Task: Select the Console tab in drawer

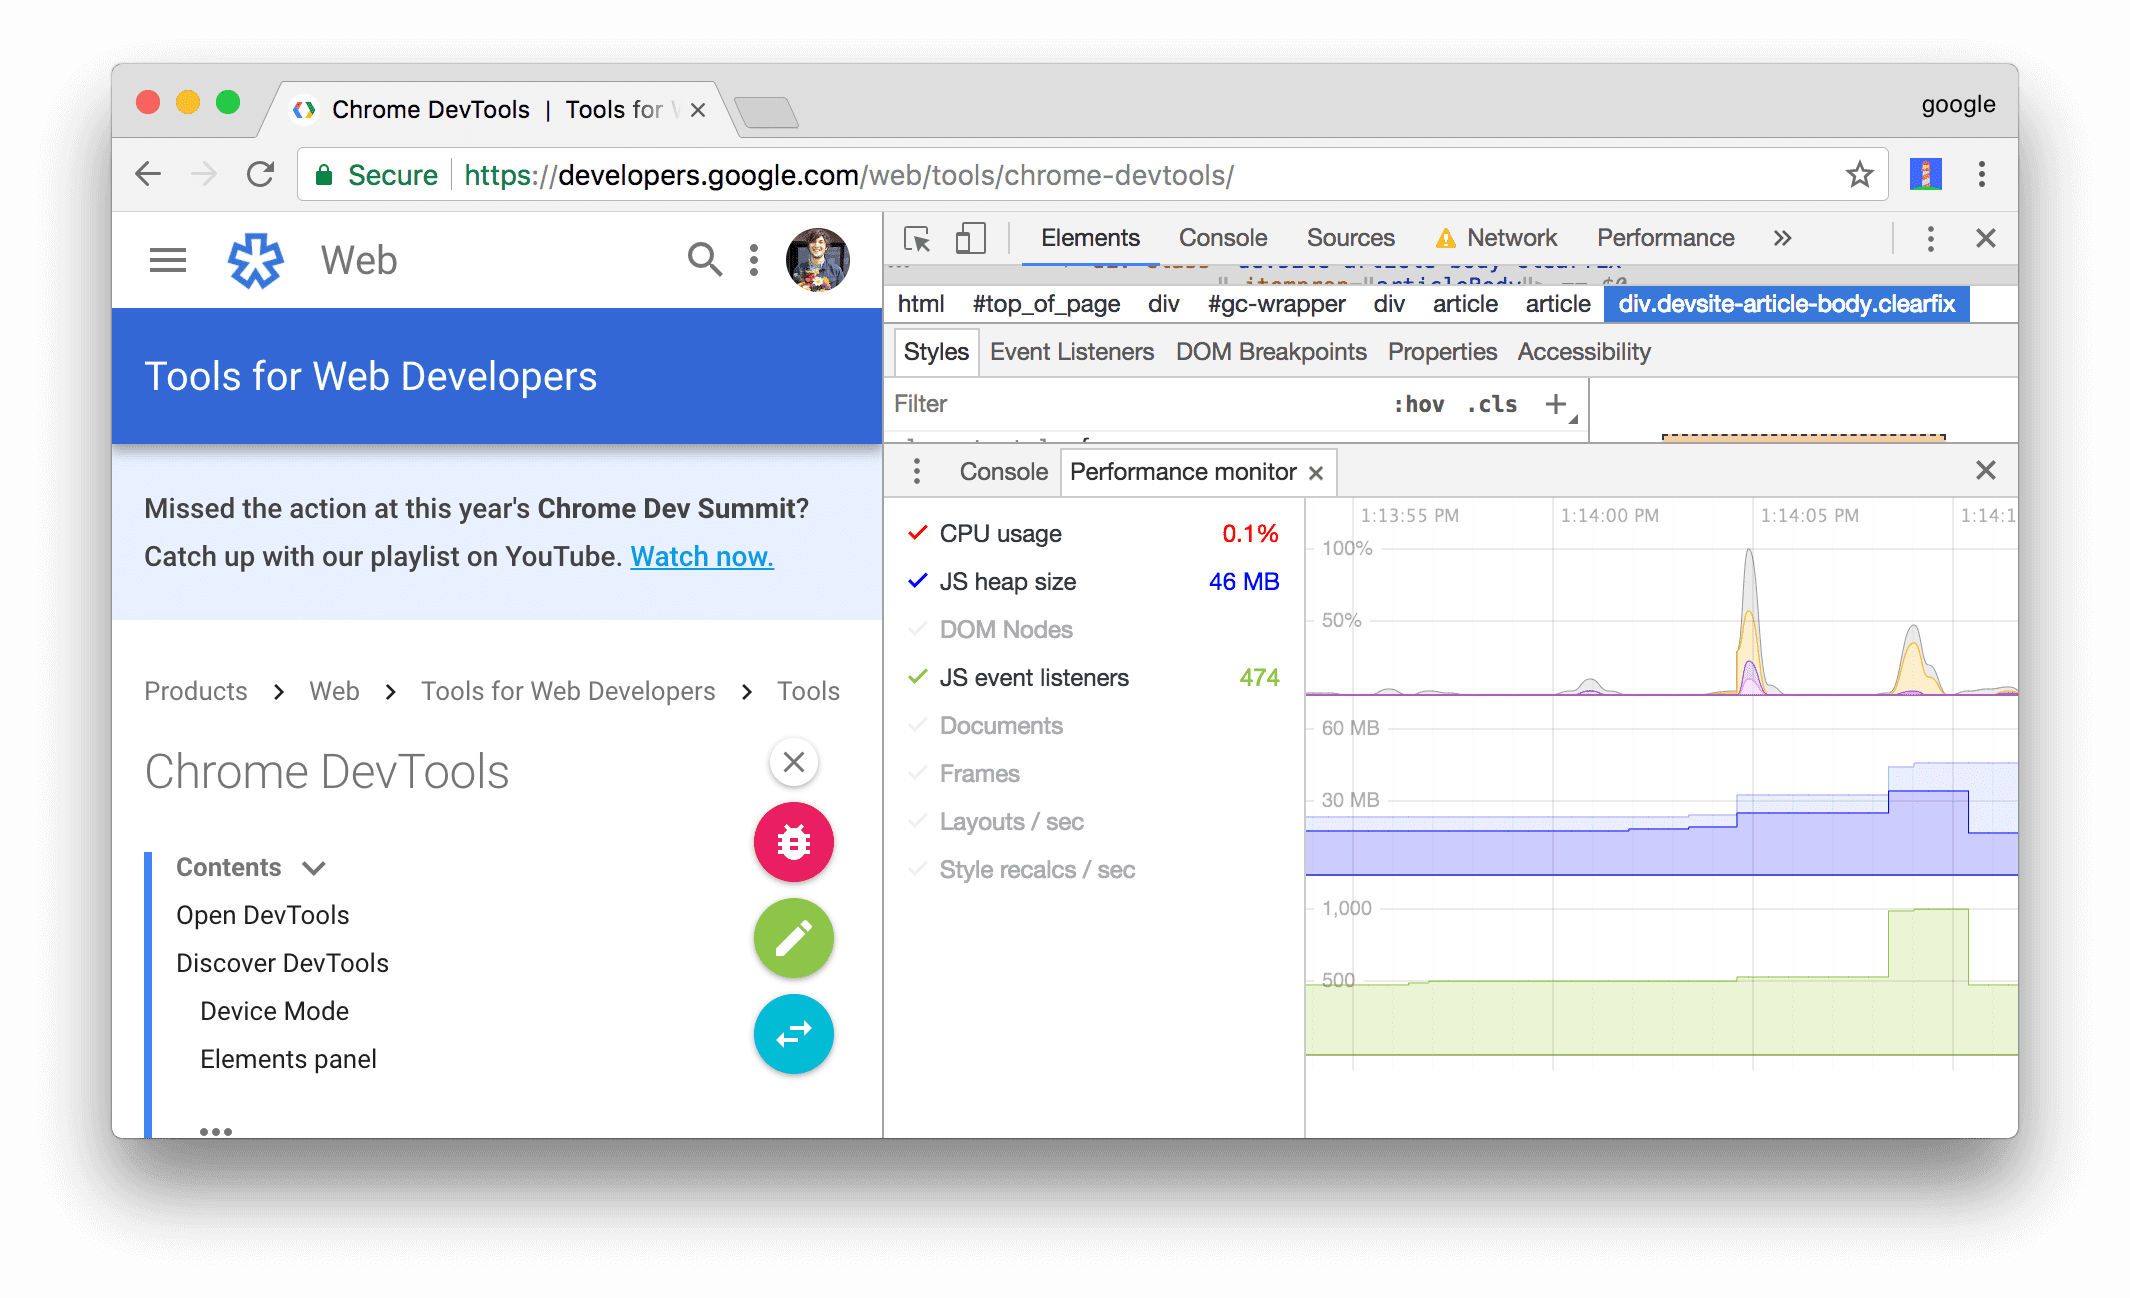Action: click(x=1001, y=472)
